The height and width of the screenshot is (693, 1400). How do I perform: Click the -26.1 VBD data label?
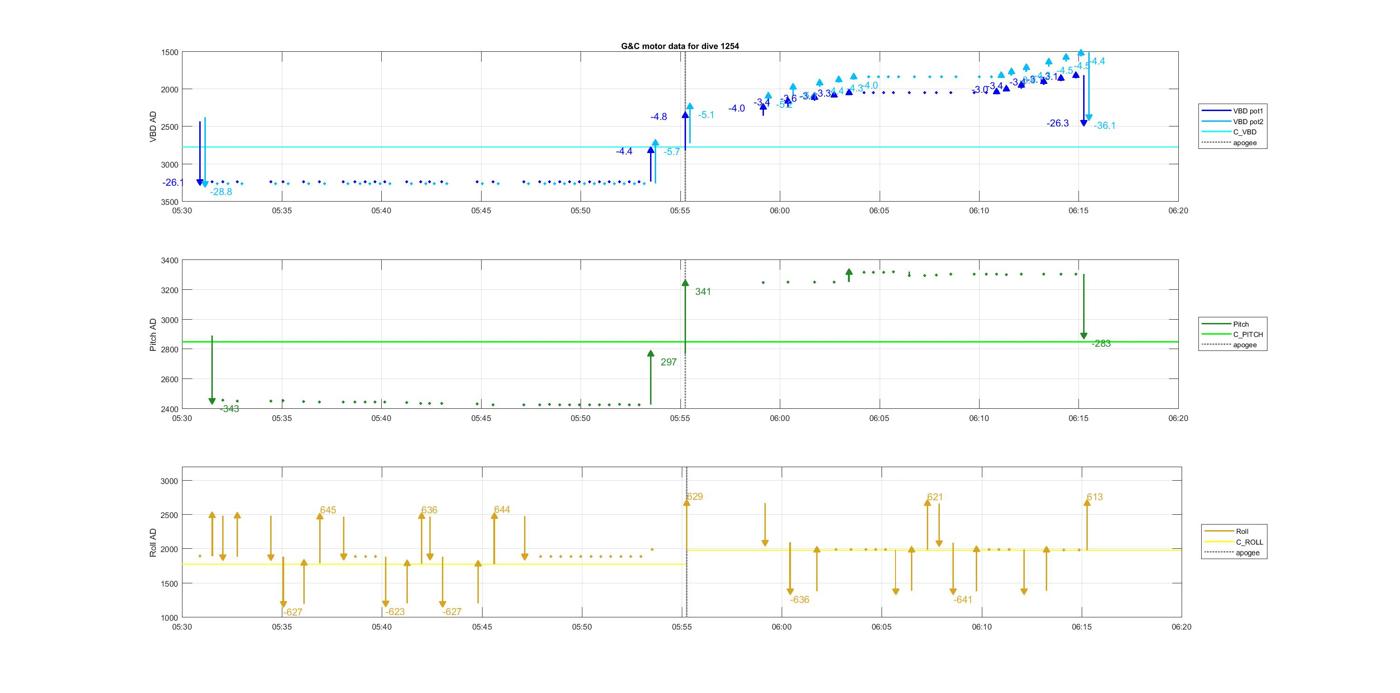tap(173, 183)
